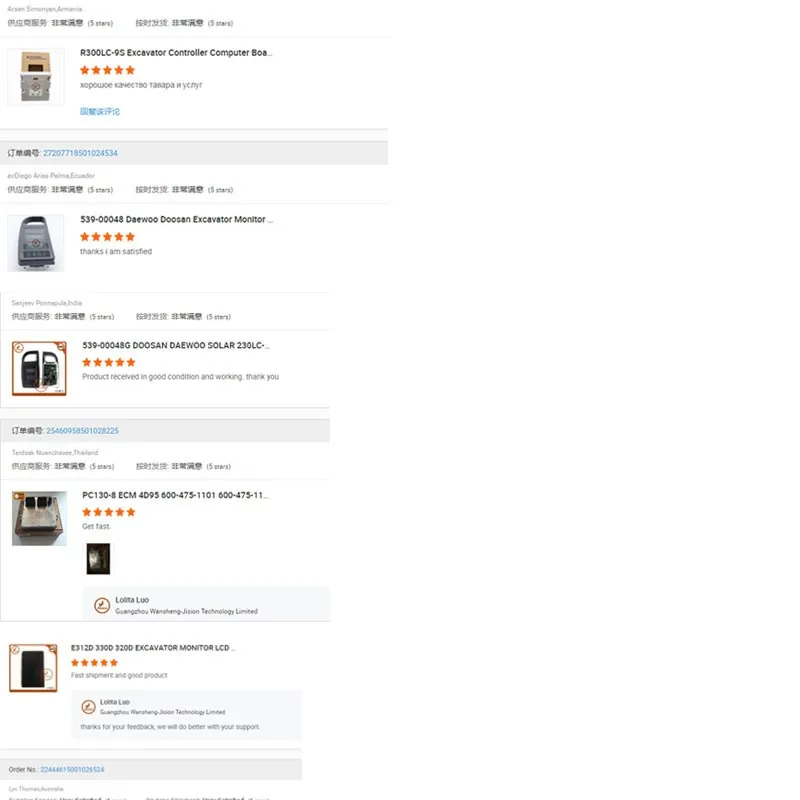Open the R300LC-9S controller product thumbnail
Screen dimensions: 800x800
36,77
